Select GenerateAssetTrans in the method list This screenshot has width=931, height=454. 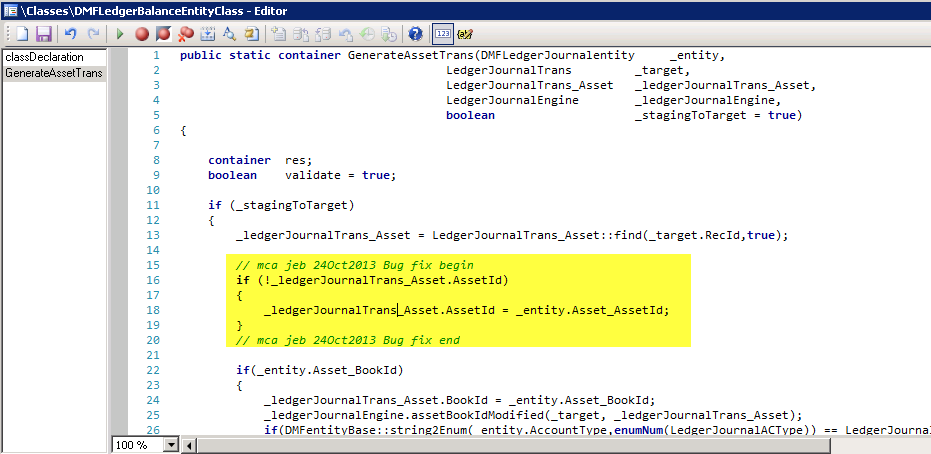(x=54, y=73)
